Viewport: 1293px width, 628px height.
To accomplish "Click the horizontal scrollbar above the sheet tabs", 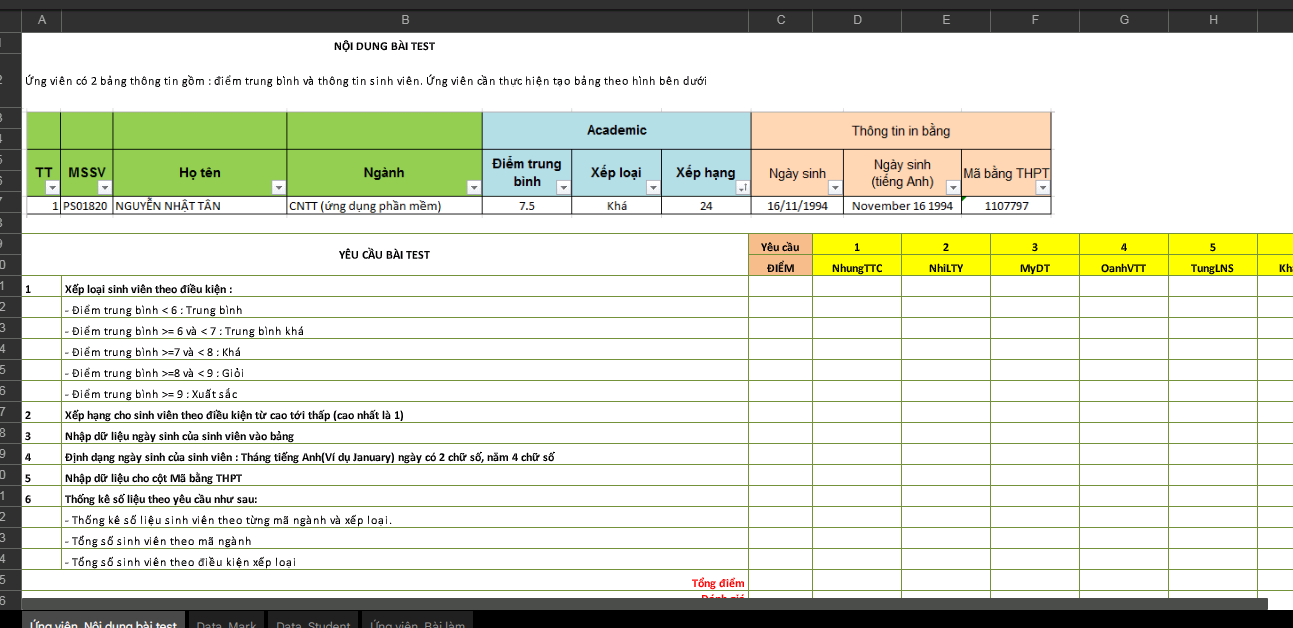I will (640, 604).
